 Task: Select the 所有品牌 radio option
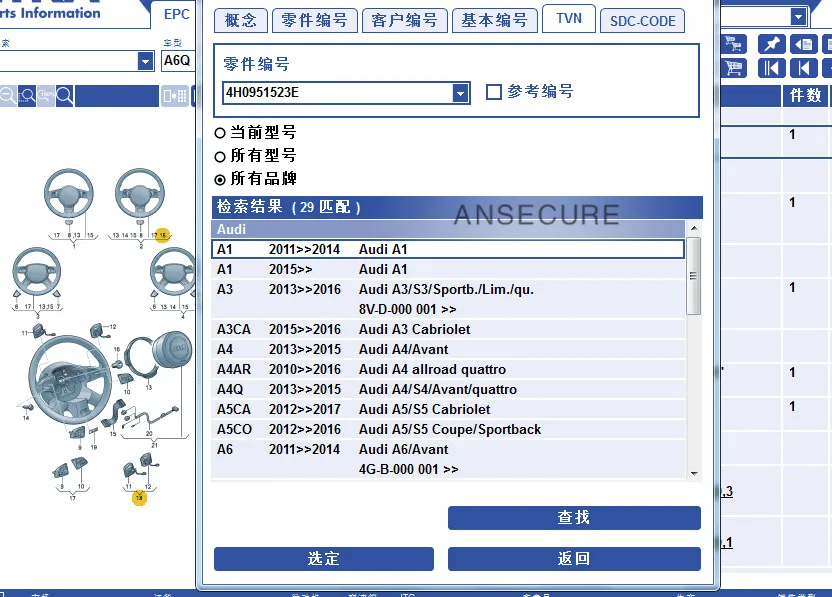pos(220,180)
